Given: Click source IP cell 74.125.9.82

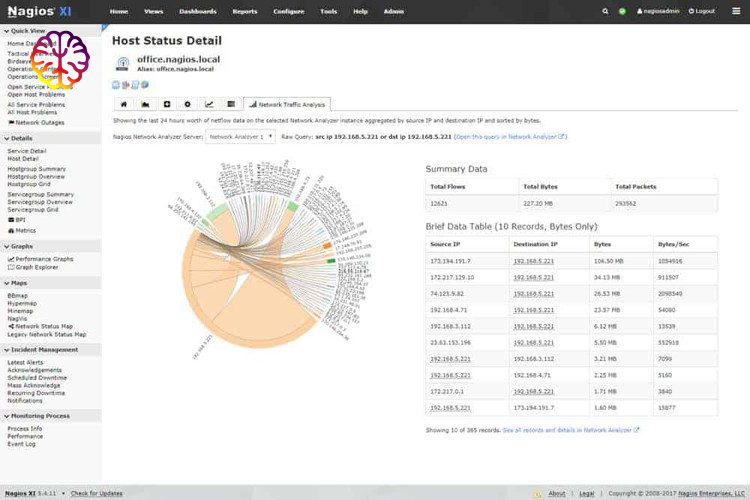Looking at the screenshot, I should [x=447, y=294].
